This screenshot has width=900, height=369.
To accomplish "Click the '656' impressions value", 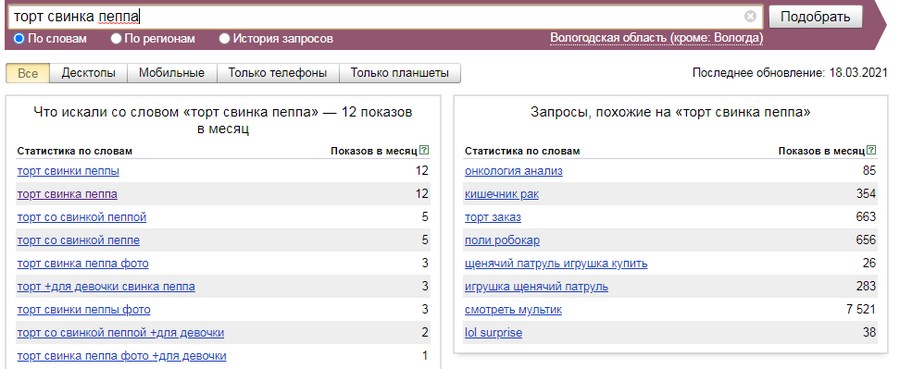I will [x=866, y=240].
